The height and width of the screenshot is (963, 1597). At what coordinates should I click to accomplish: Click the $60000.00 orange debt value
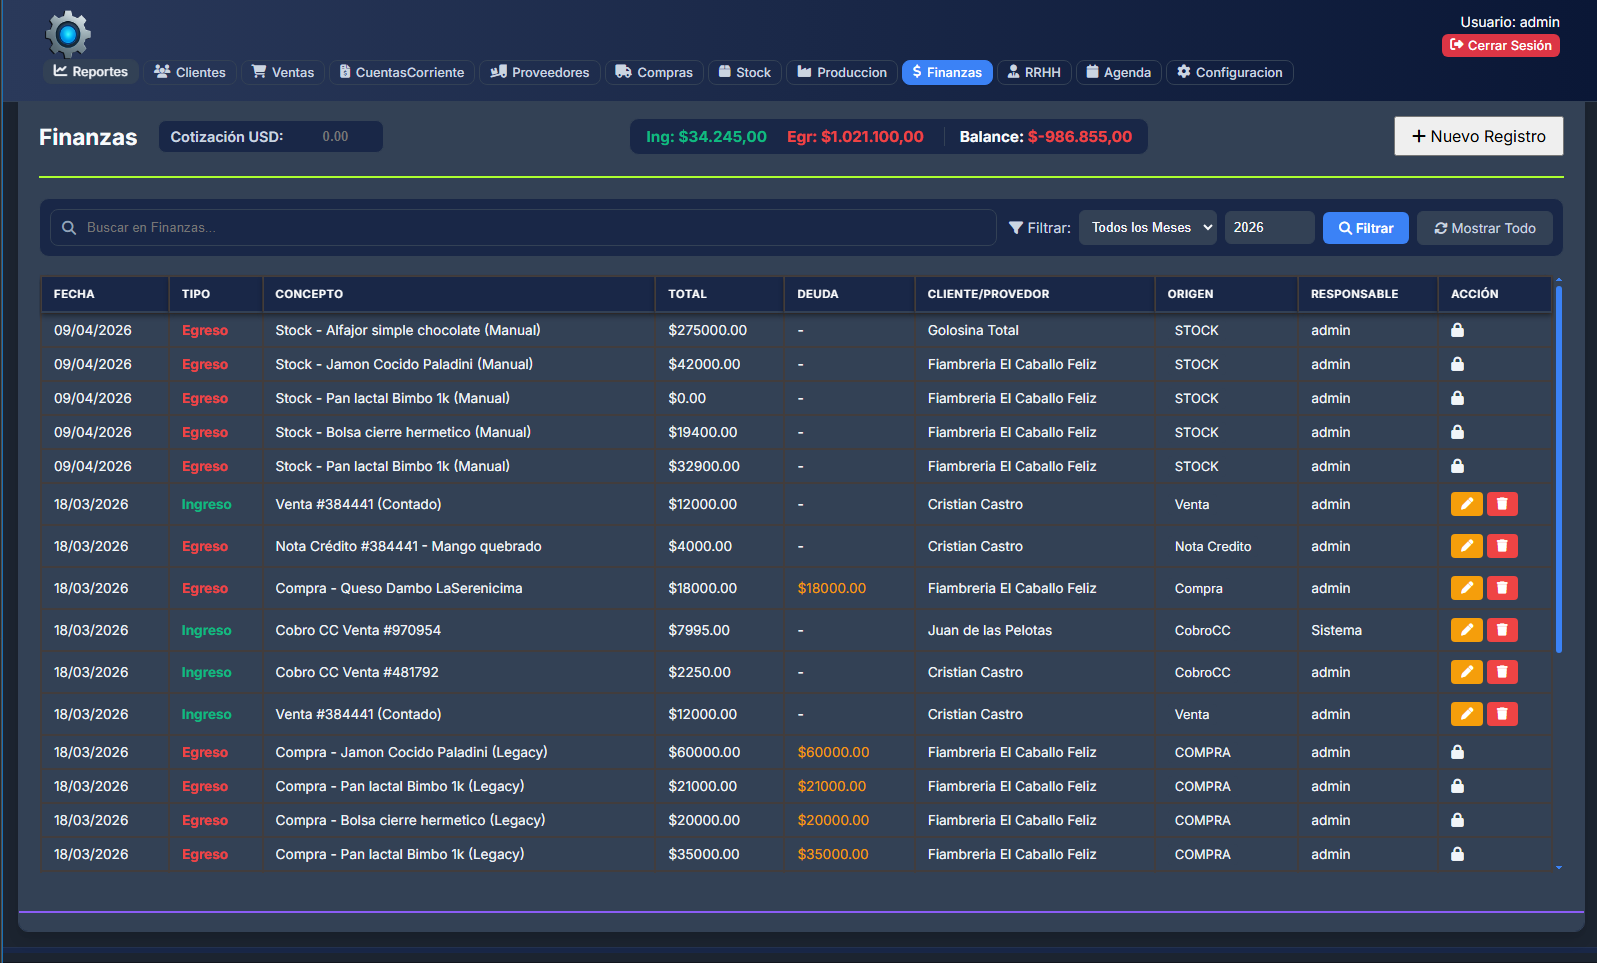point(833,752)
